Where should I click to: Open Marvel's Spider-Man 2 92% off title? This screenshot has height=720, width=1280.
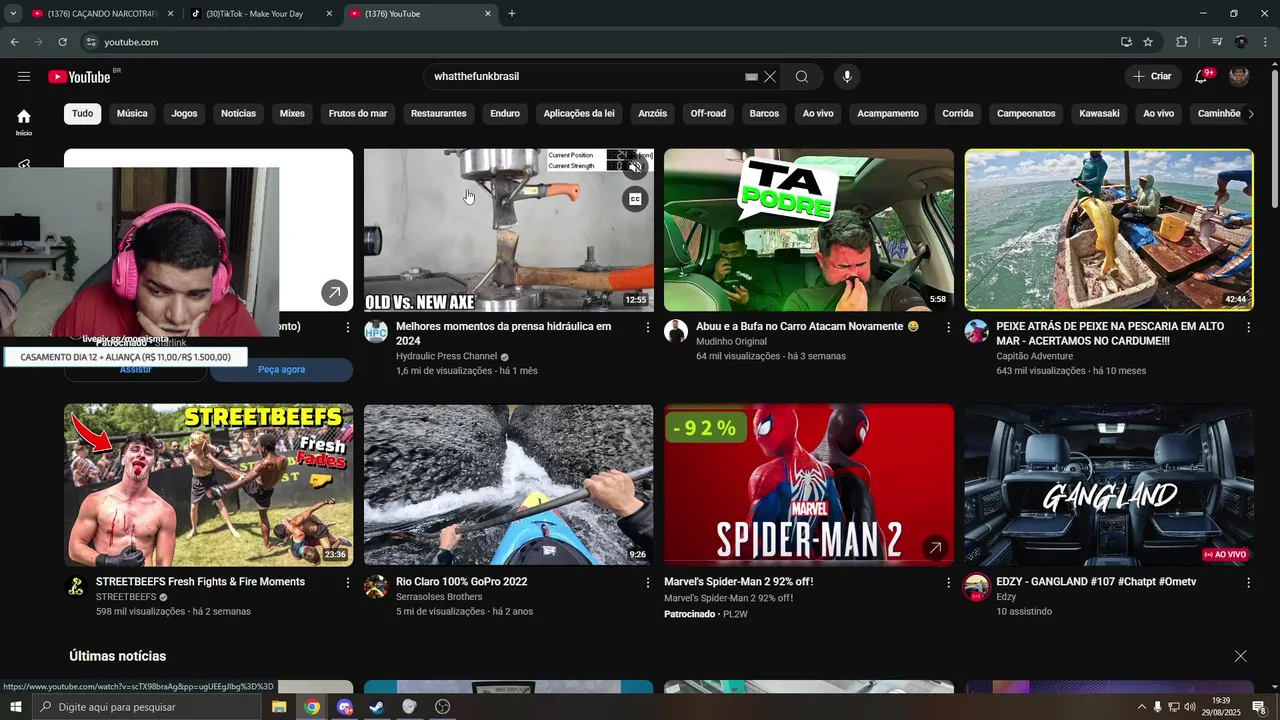[x=738, y=582]
